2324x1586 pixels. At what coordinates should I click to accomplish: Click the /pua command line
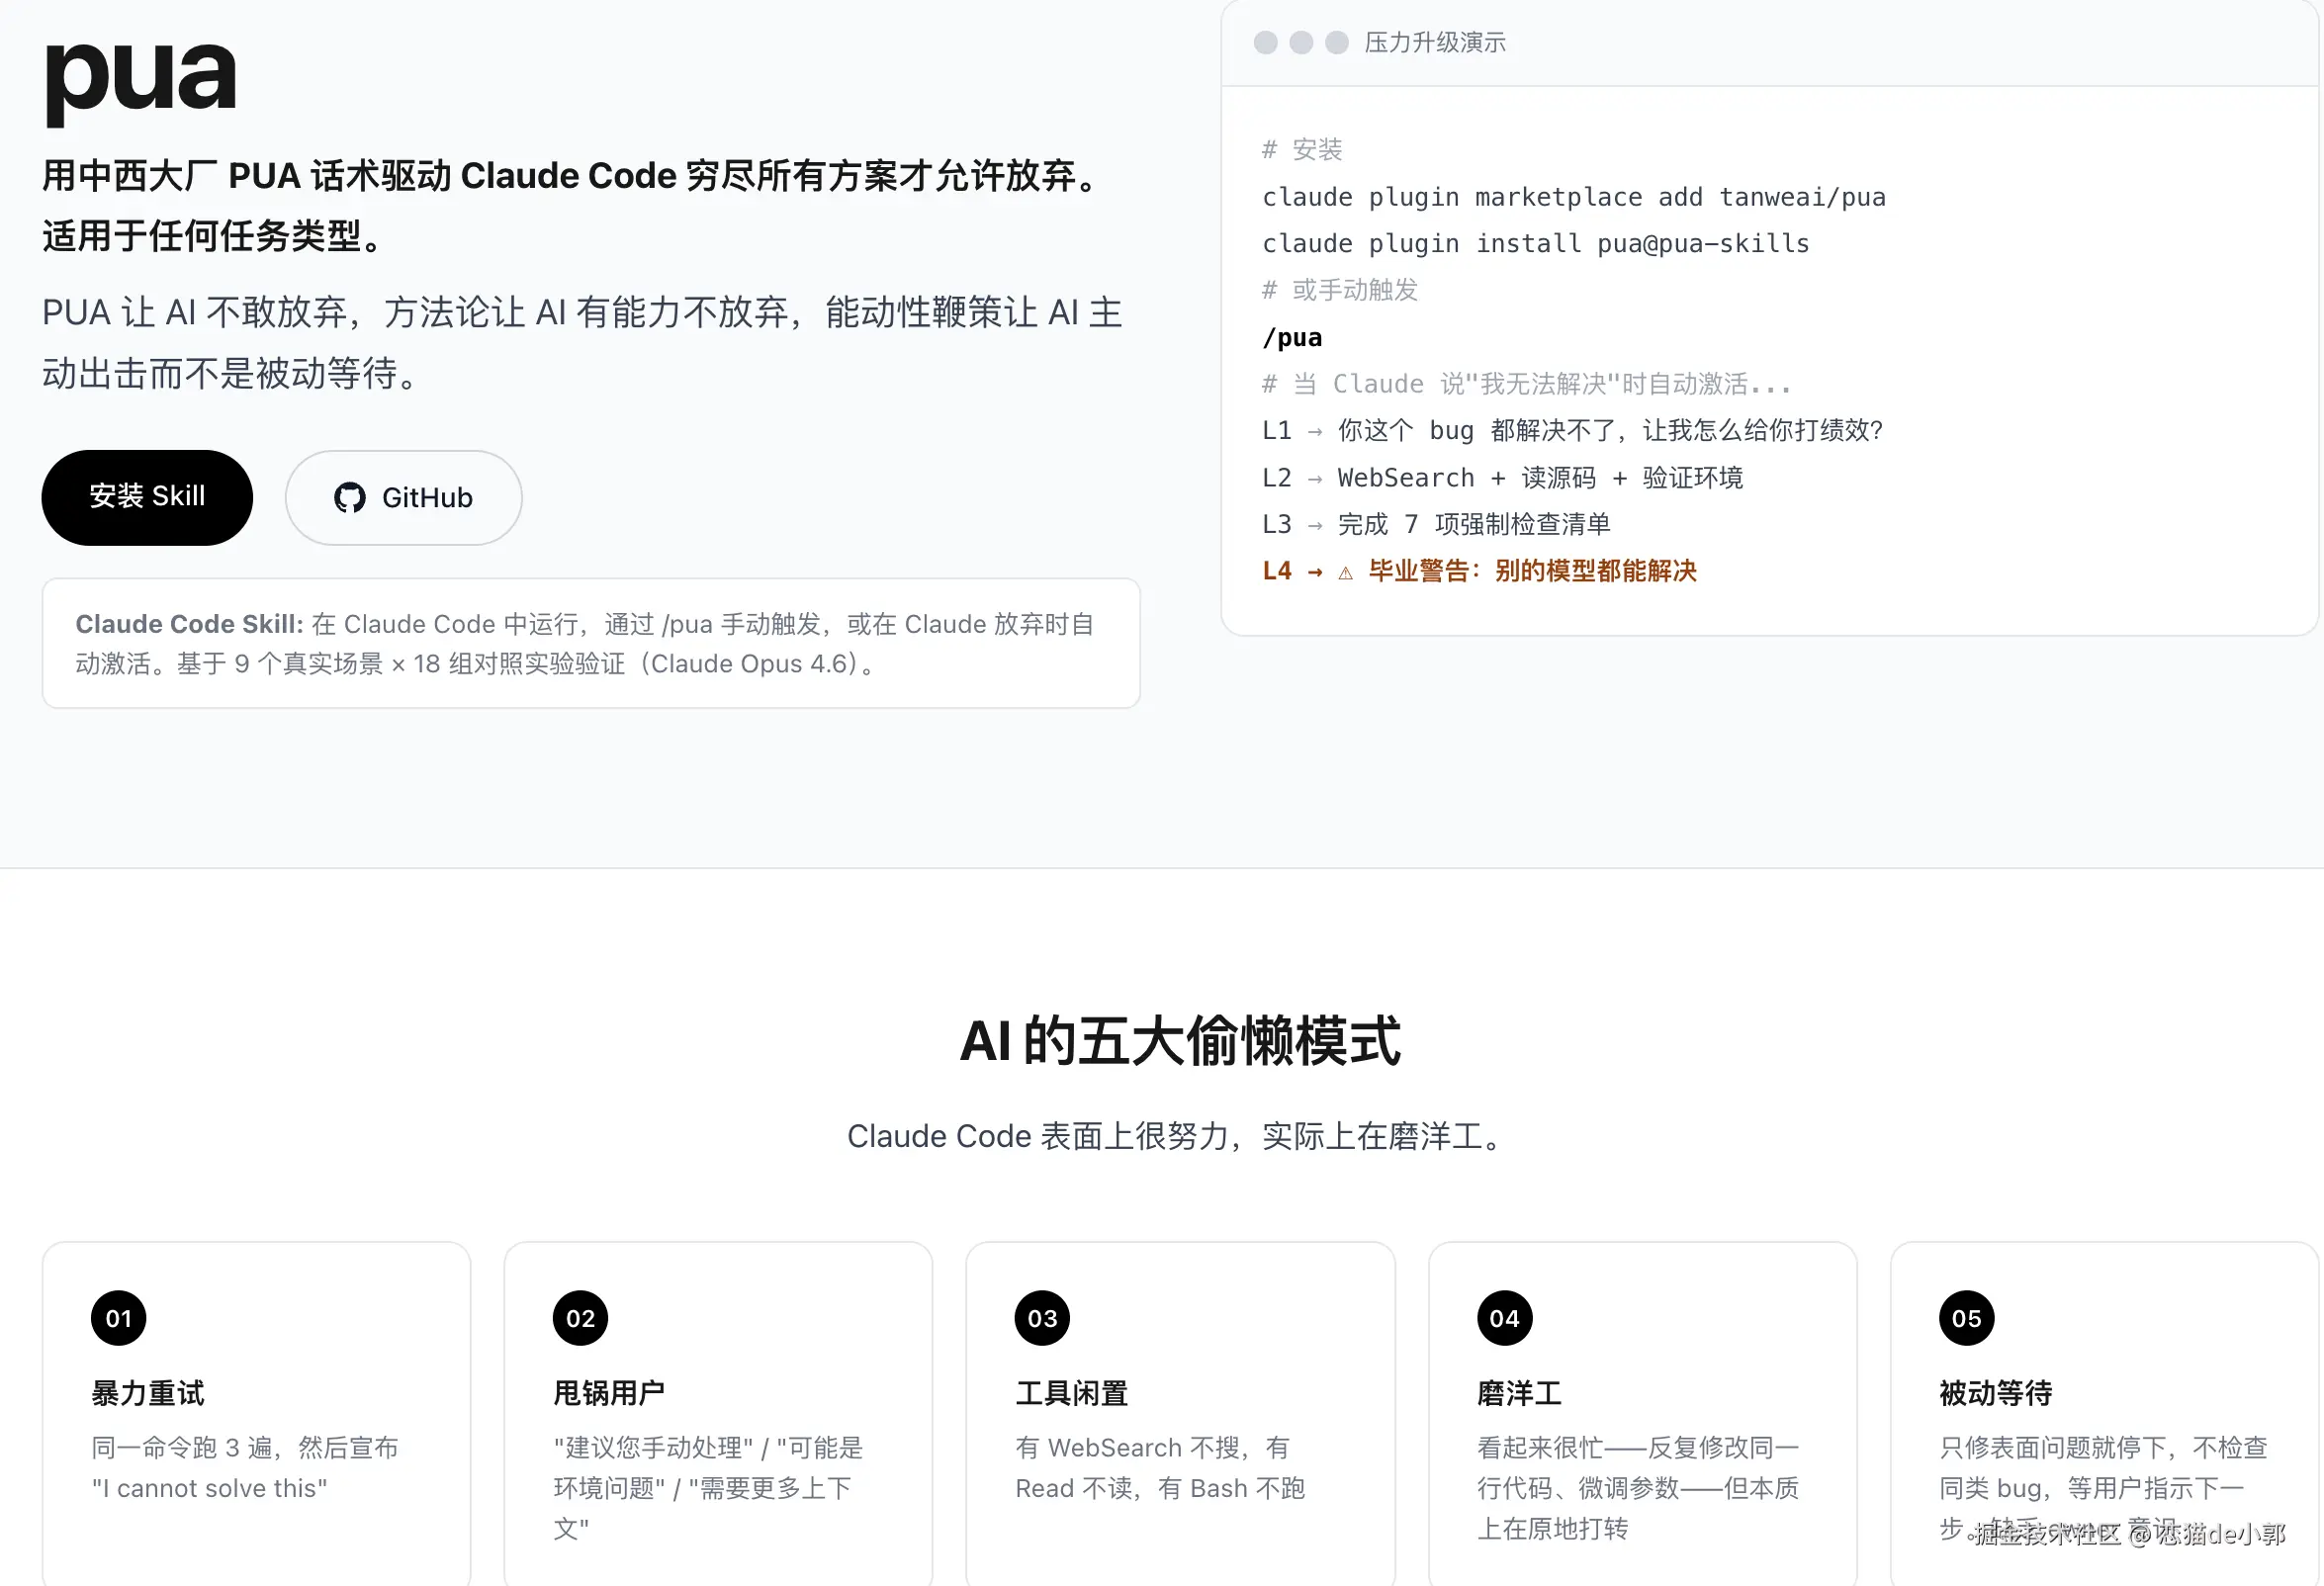click(1292, 338)
